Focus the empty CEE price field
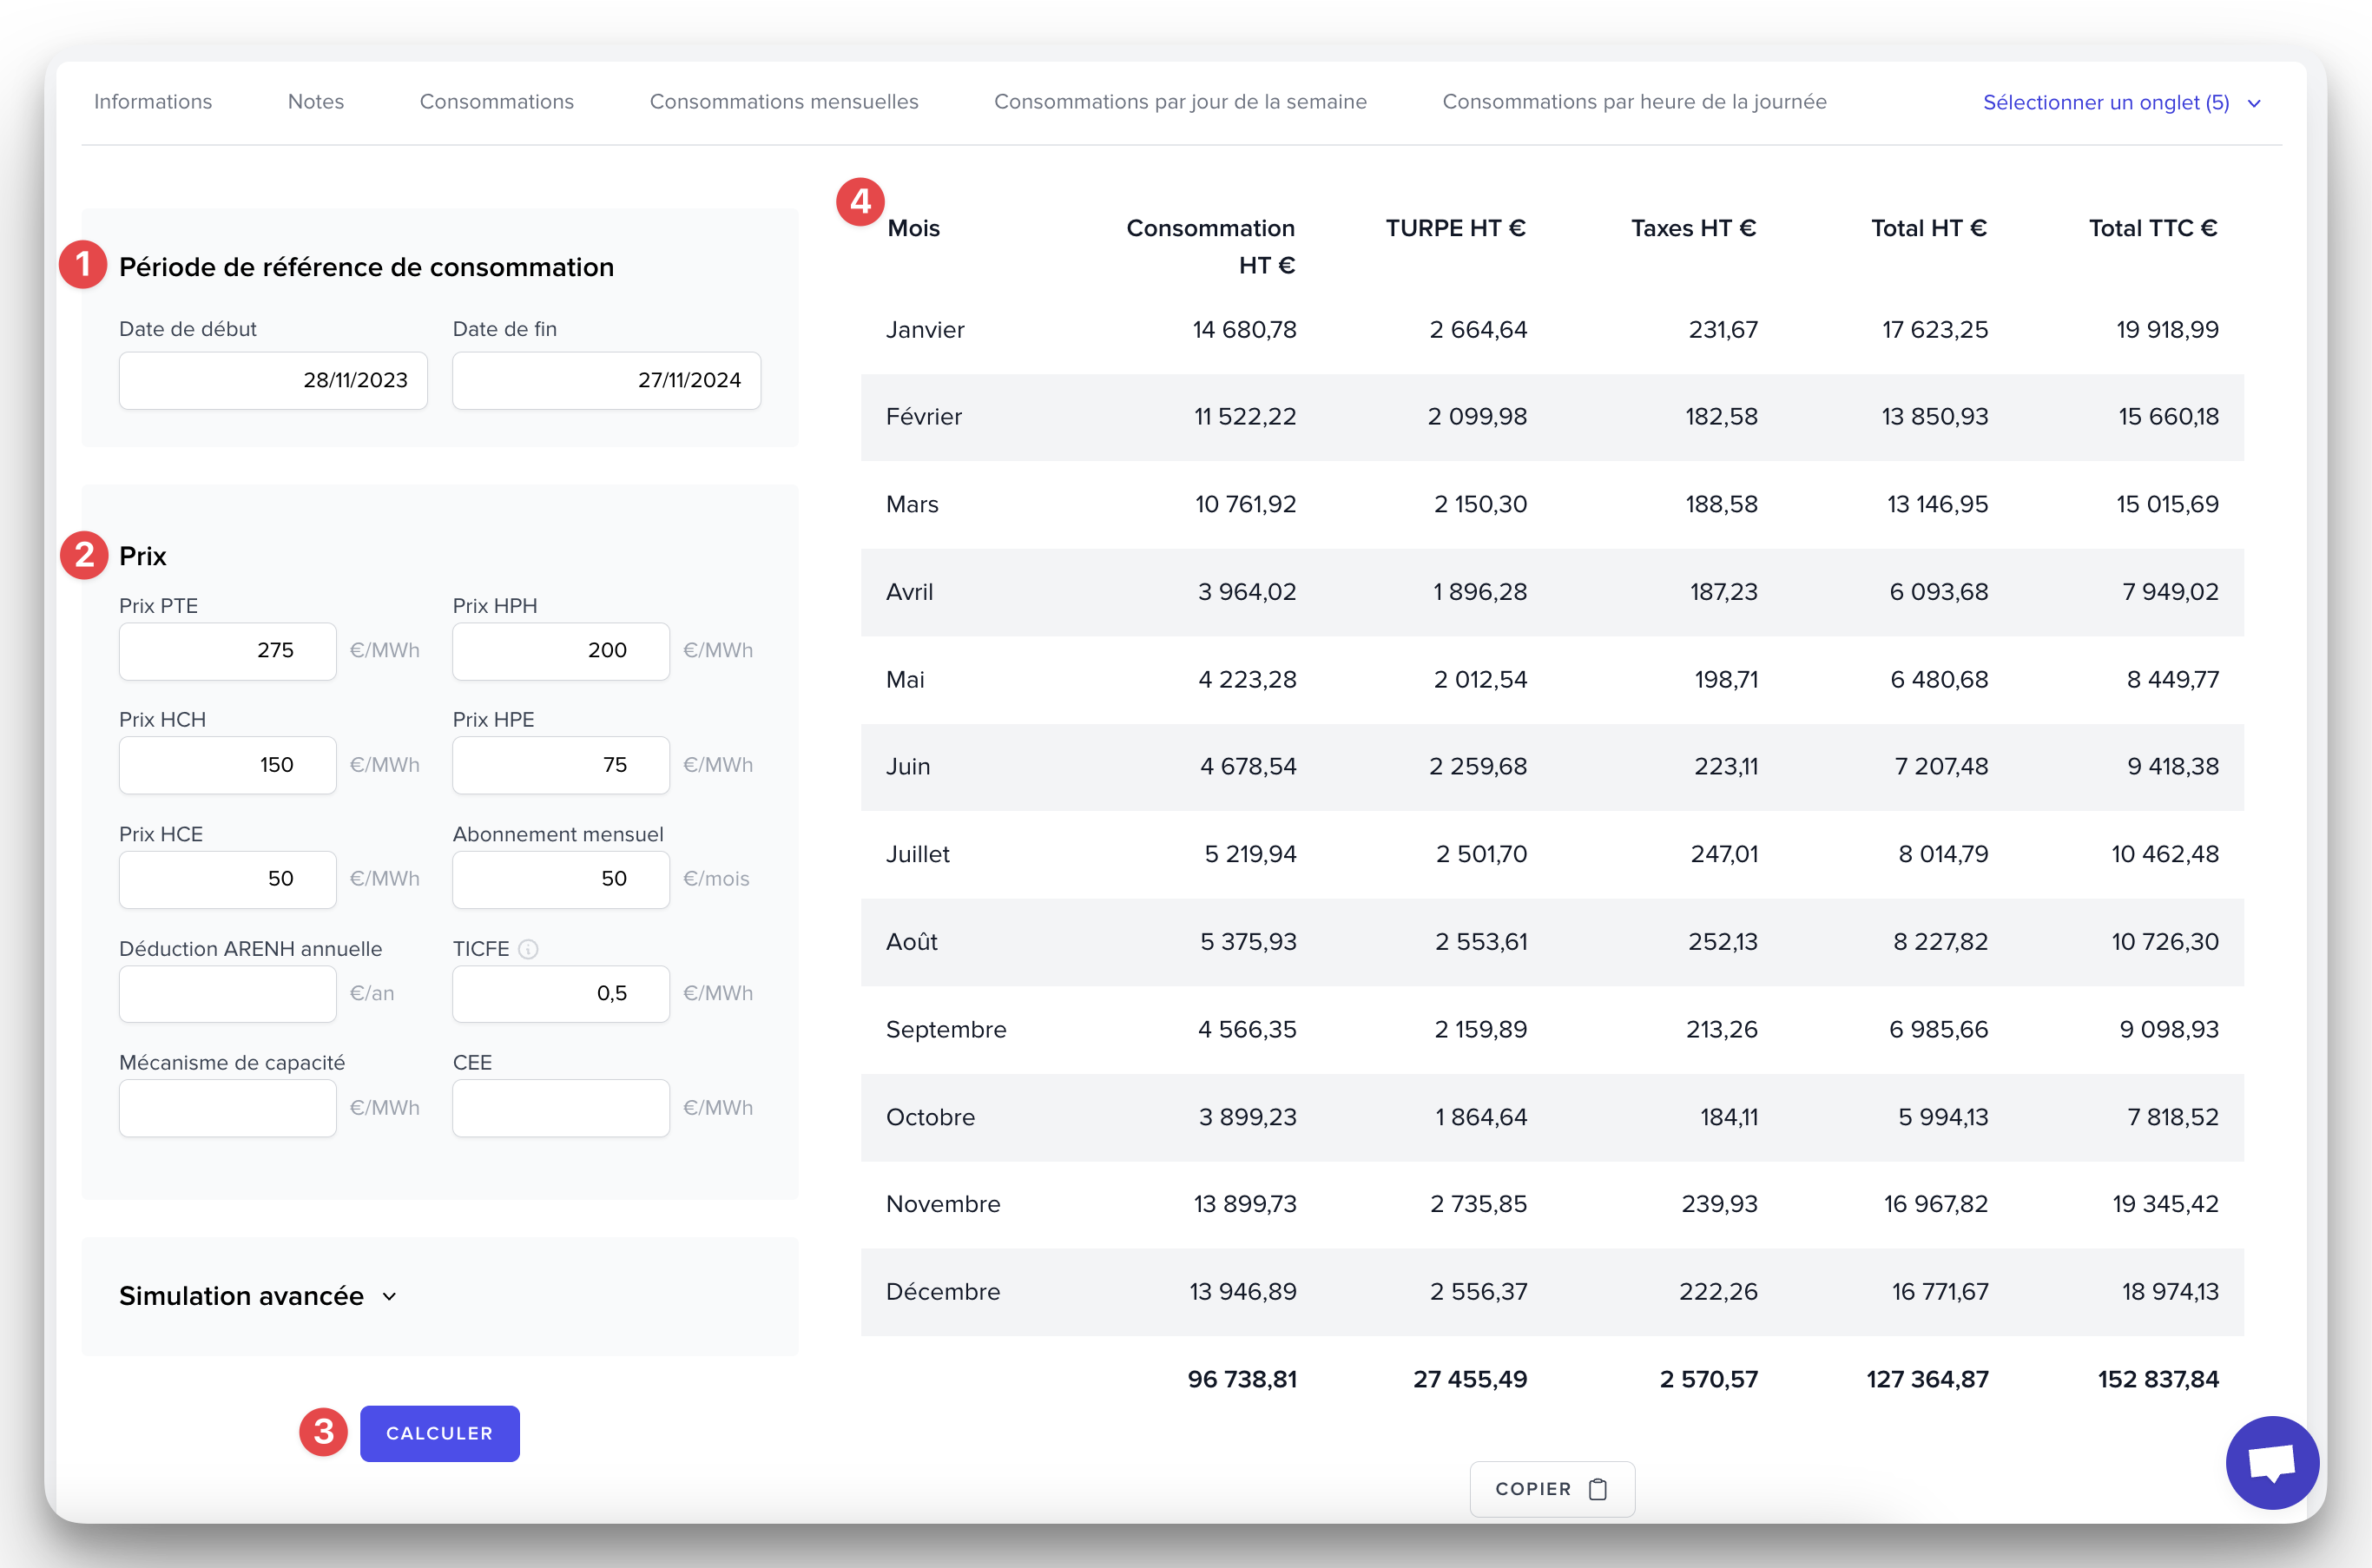Screen dimensions: 2372x1568 560,1108
